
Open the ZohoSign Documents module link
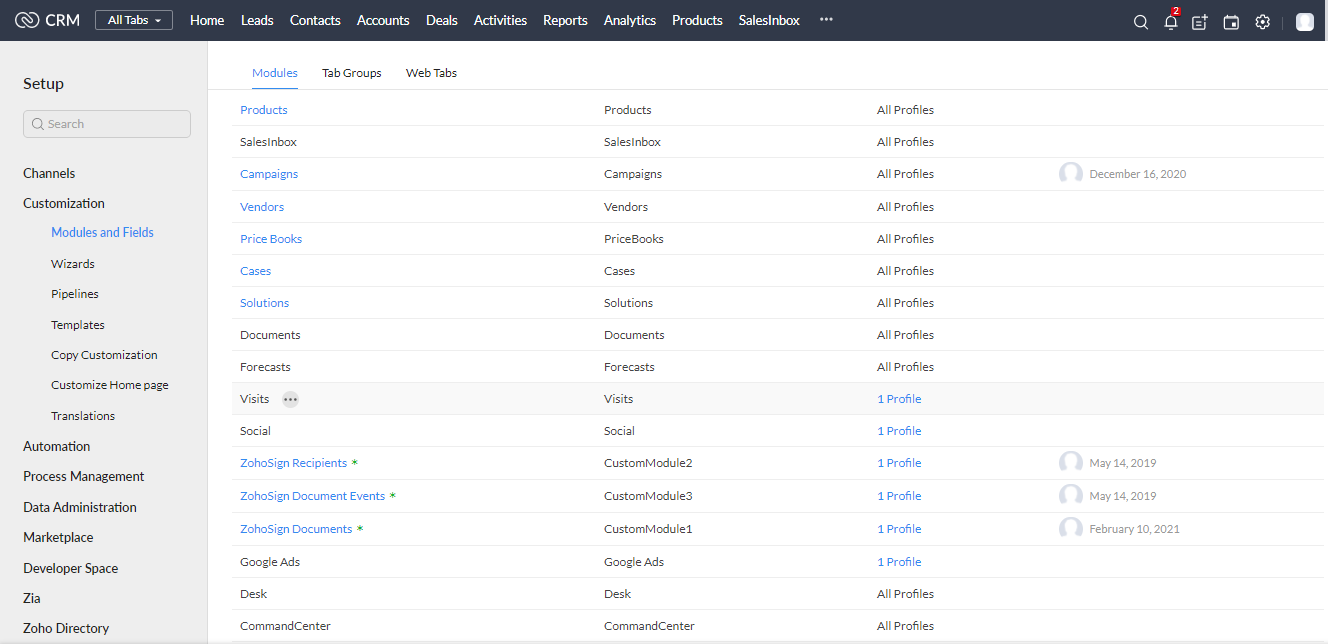click(296, 529)
